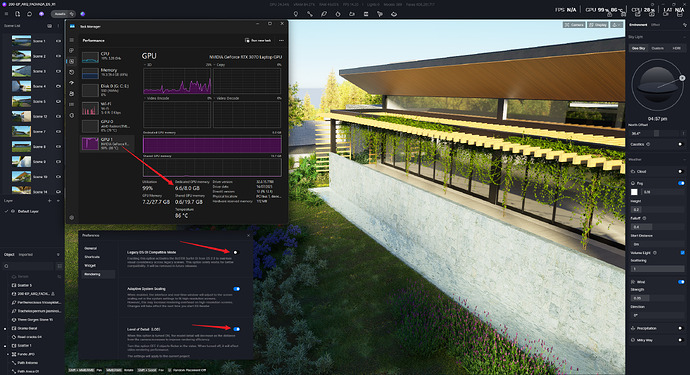Screen dimensions: 690x375
Task: Add a new layer with plus icon
Action: (x=49, y=201)
